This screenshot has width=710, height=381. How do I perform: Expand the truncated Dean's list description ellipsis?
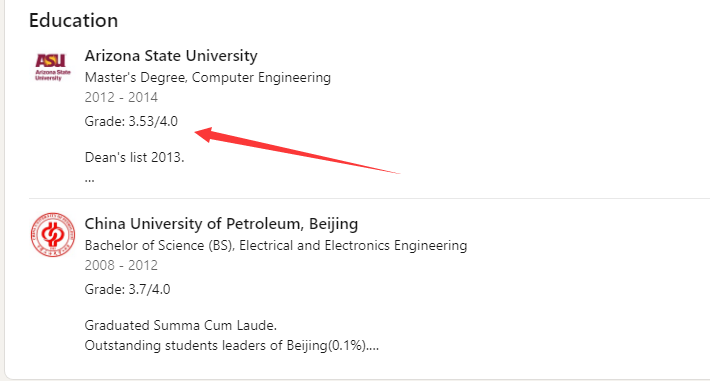(90, 179)
